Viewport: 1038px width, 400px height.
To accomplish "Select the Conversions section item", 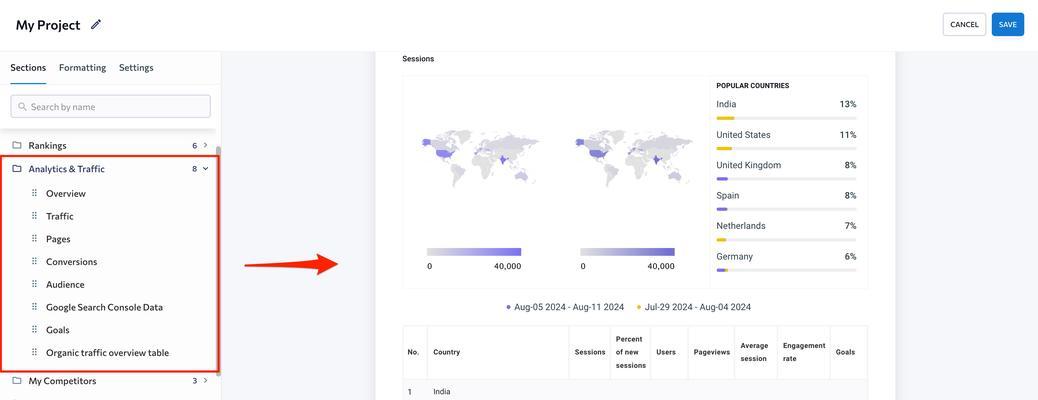I will pos(71,262).
